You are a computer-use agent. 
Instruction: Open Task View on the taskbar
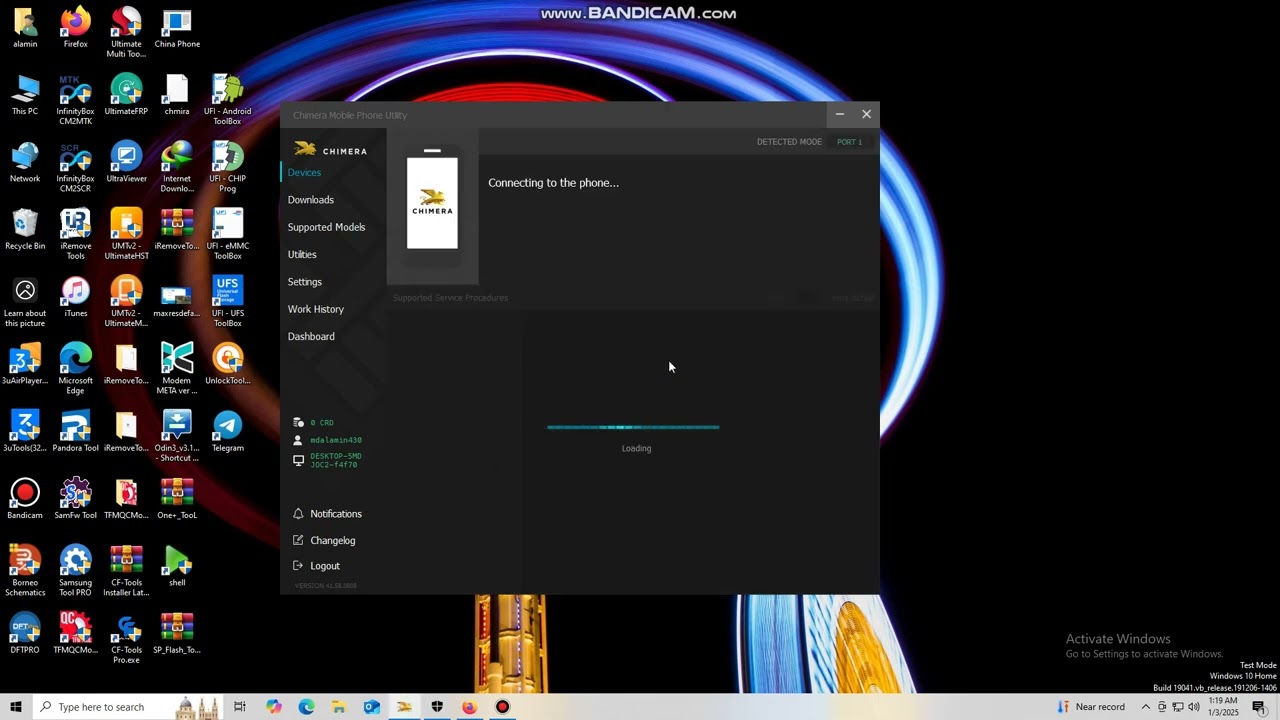(x=240, y=707)
